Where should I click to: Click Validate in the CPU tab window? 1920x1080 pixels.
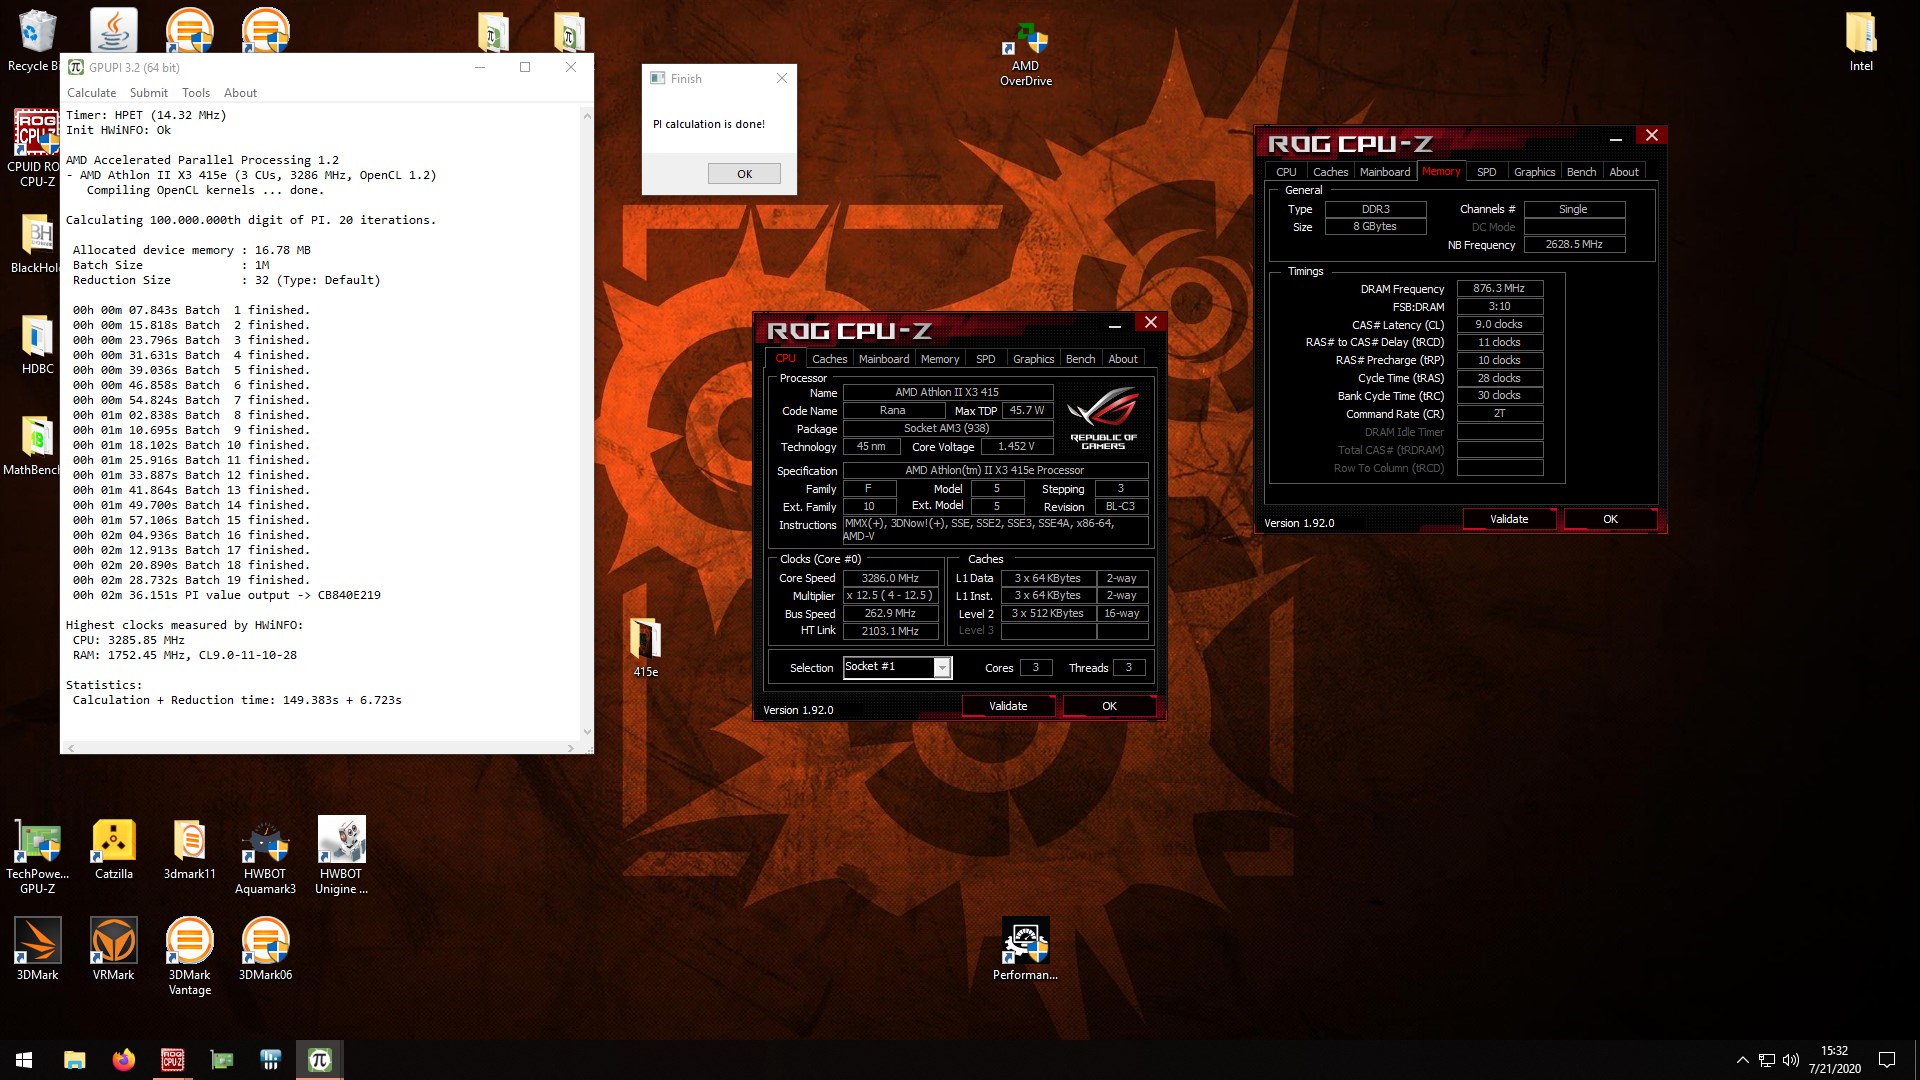coord(1008,706)
